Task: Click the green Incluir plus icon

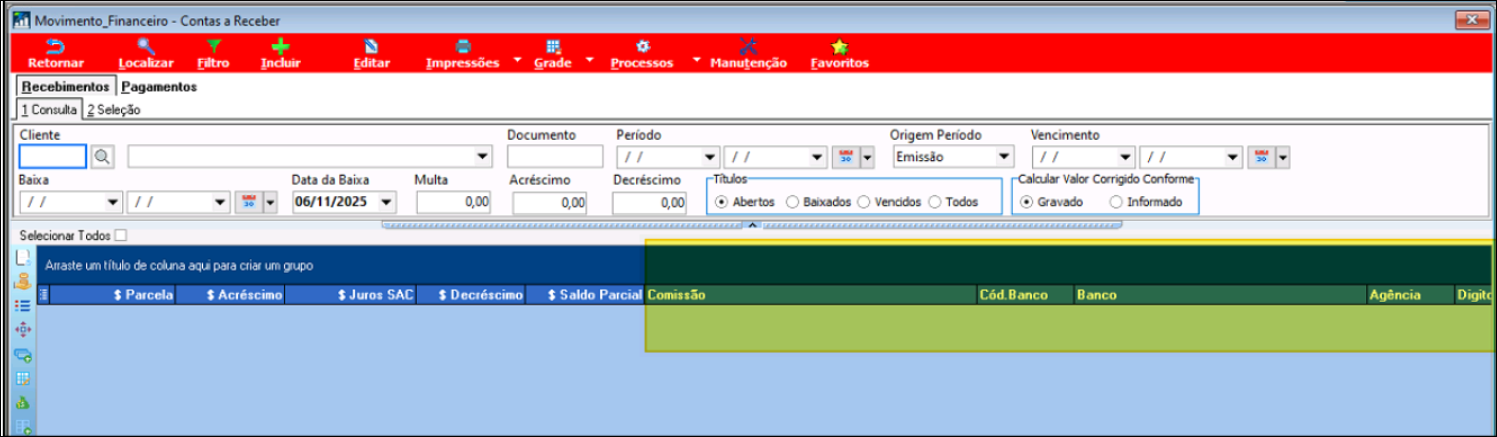Action: pyautogui.click(x=281, y=47)
